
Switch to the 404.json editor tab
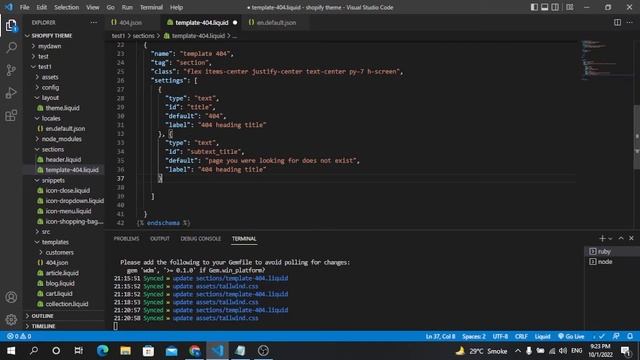coord(131,22)
